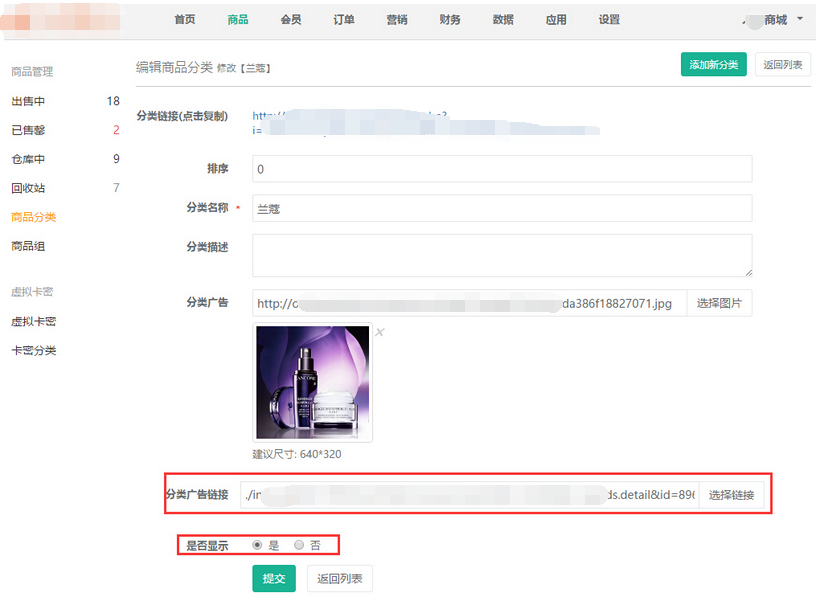Click the 排序 input field

[501, 169]
